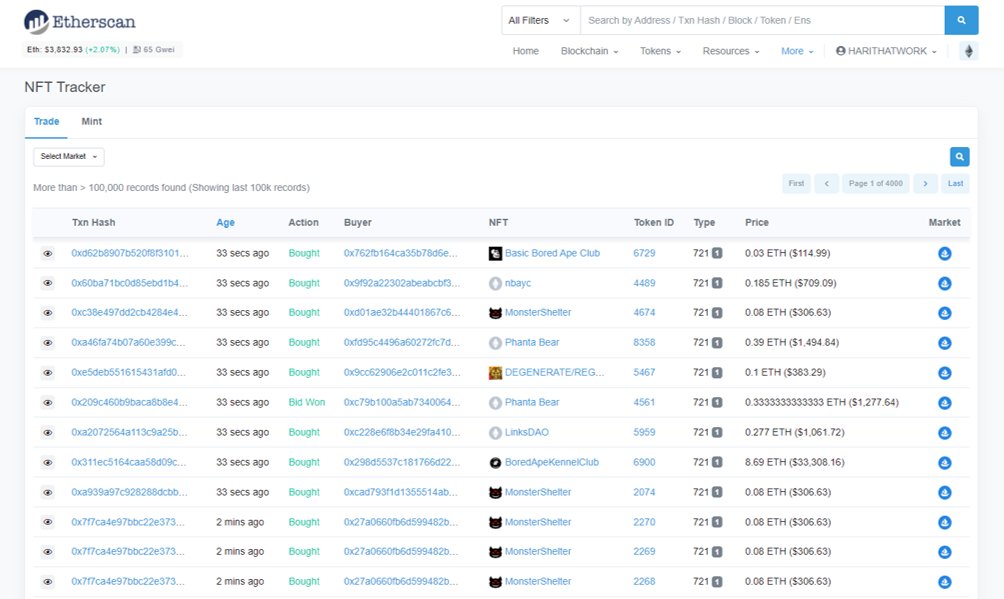Image resolution: width=1004 pixels, height=599 pixels.
Task: Click the BoredApeKennelClub NFT thumbnail icon
Action: click(495, 463)
